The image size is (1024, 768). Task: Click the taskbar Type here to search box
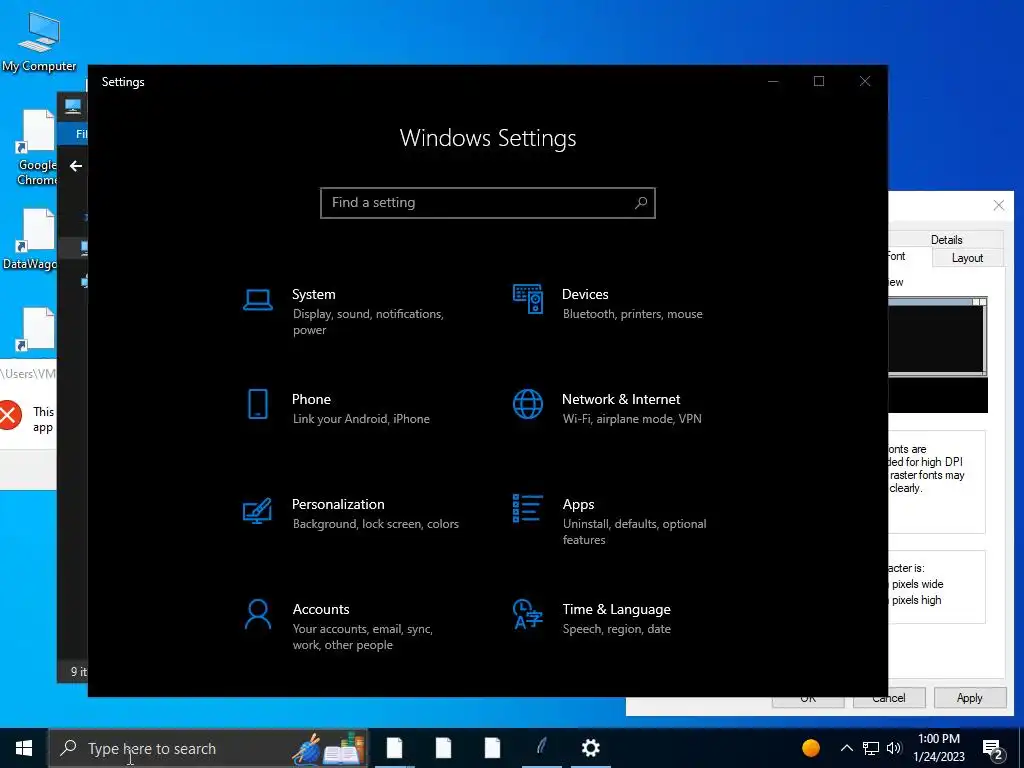point(208,748)
